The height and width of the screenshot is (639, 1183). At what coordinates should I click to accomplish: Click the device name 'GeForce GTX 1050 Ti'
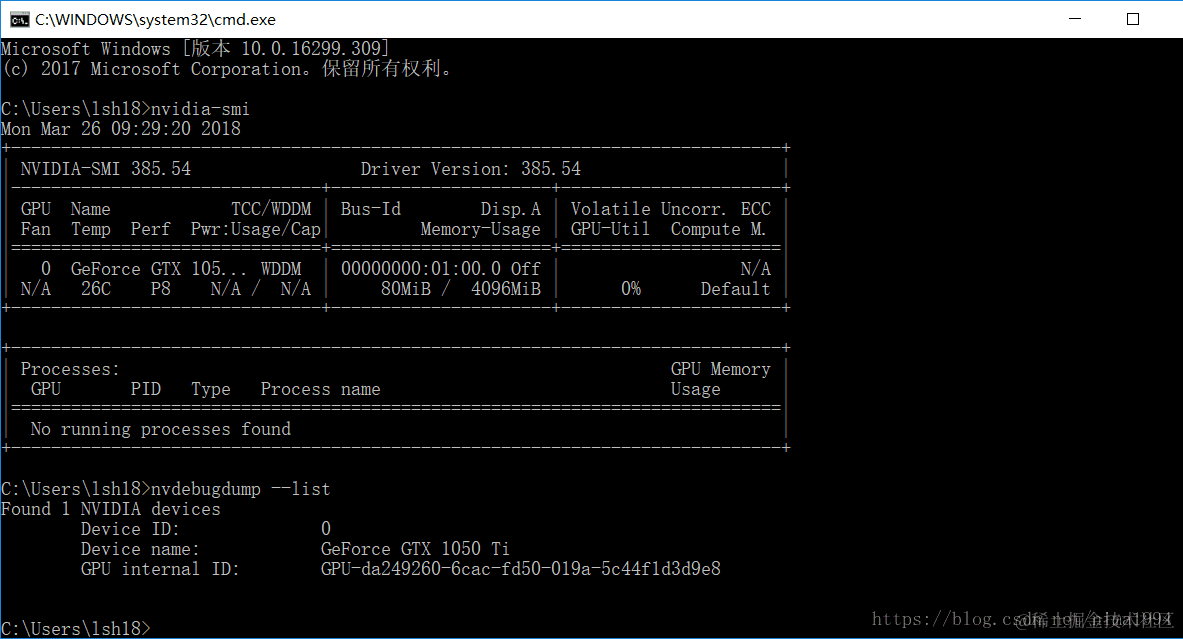(x=415, y=549)
